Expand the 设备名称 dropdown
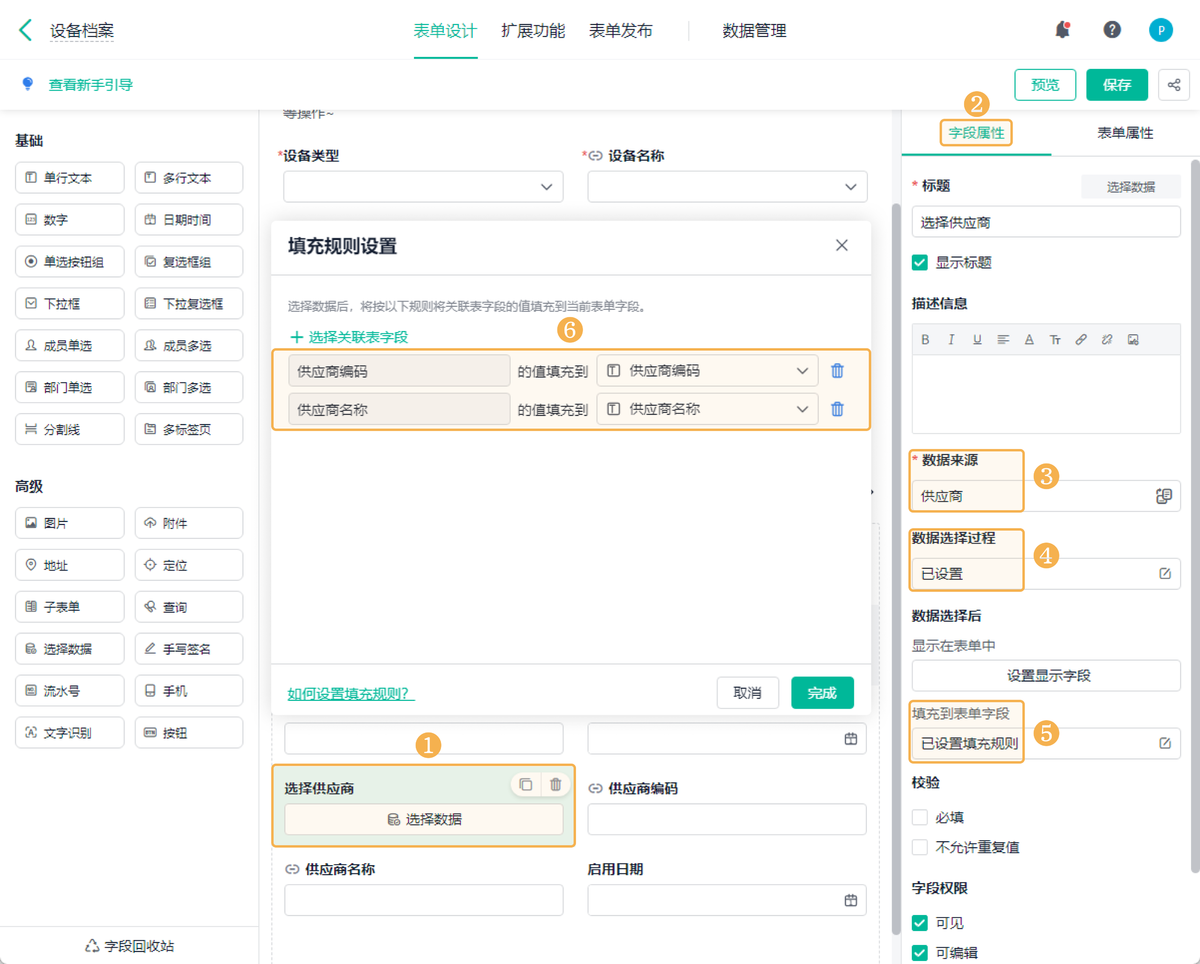The width and height of the screenshot is (1200, 964). (850, 187)
